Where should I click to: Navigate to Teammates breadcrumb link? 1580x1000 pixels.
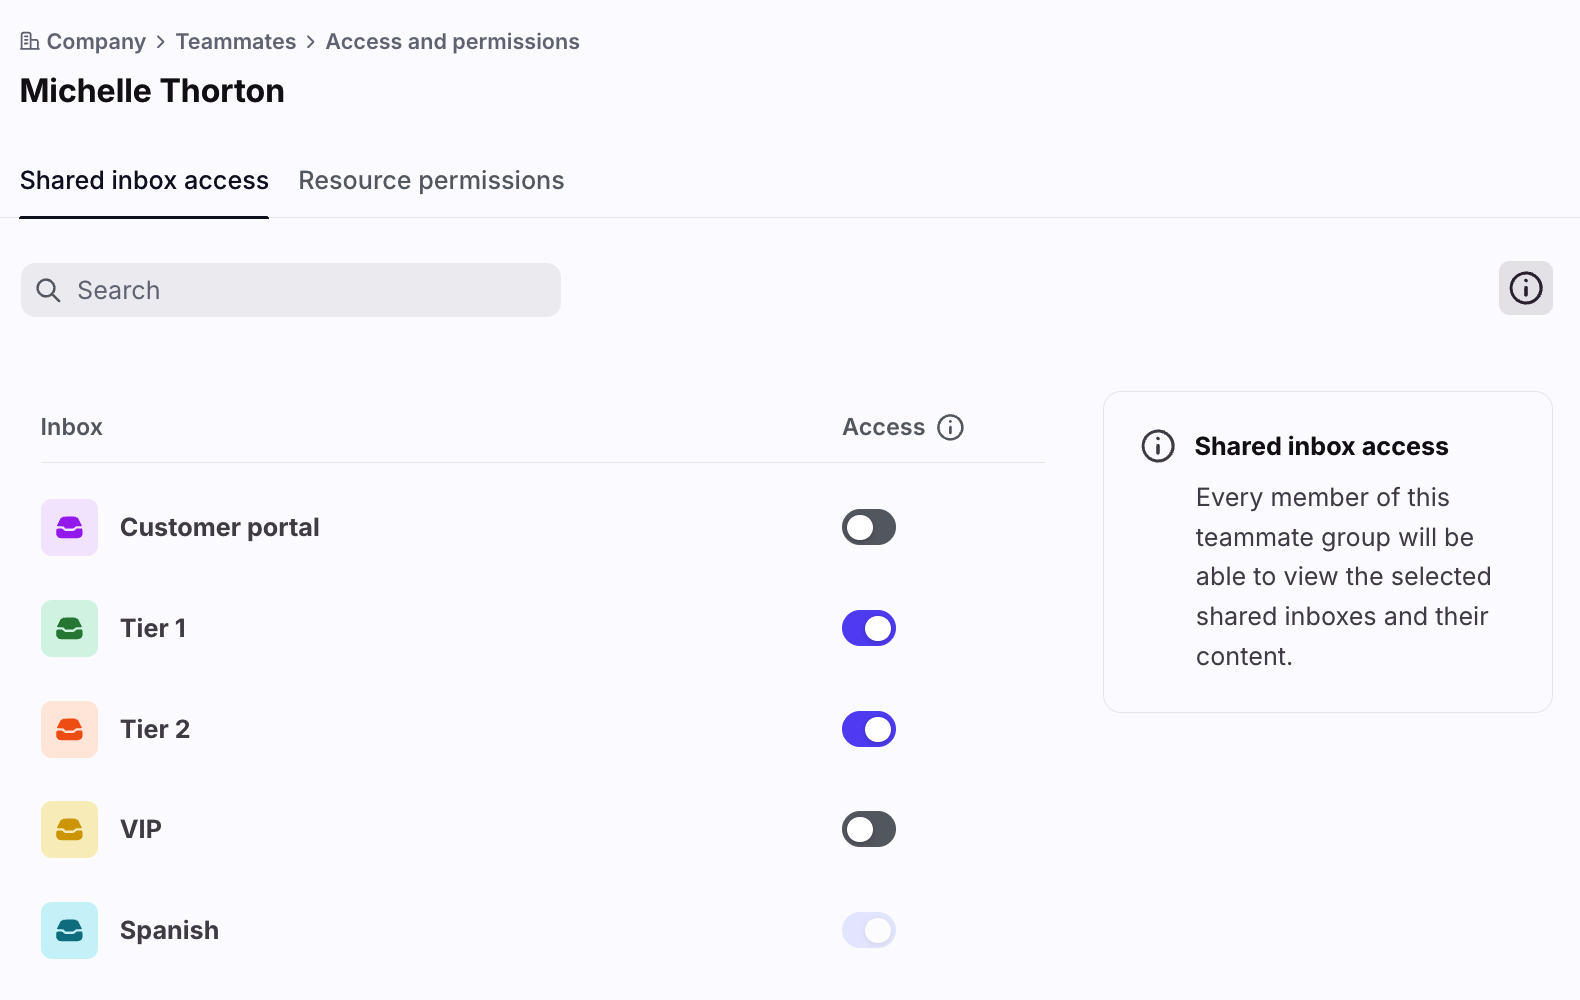pos(236,41)
